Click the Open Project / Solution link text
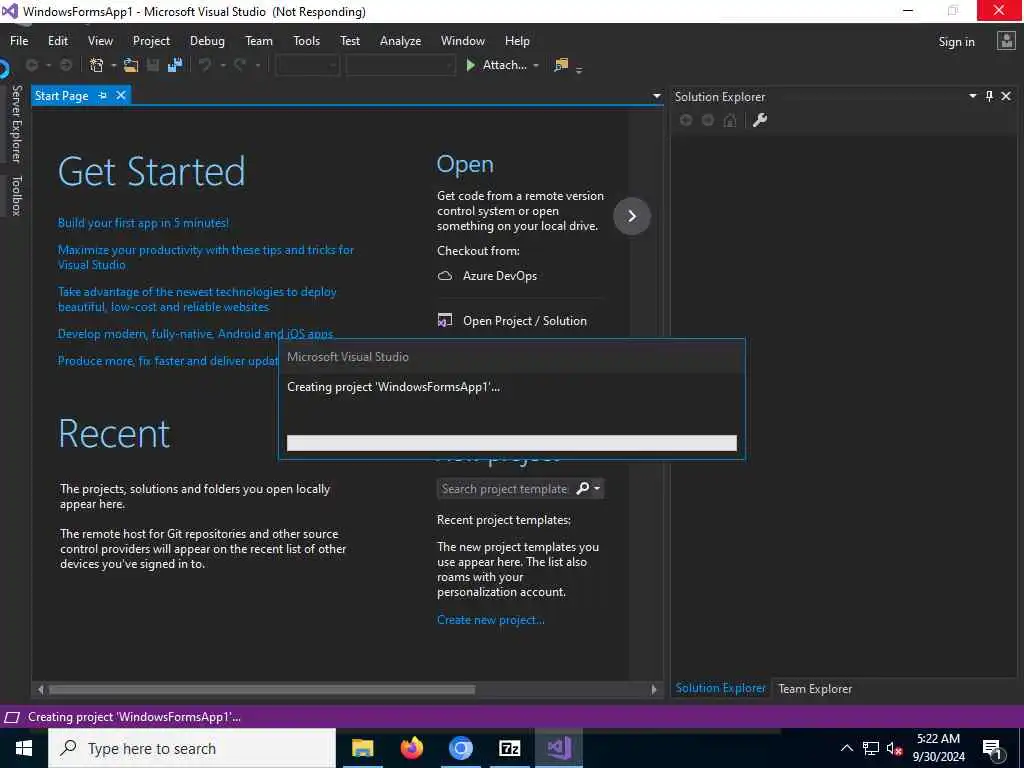1024x768 pixels. click(524, 321)
